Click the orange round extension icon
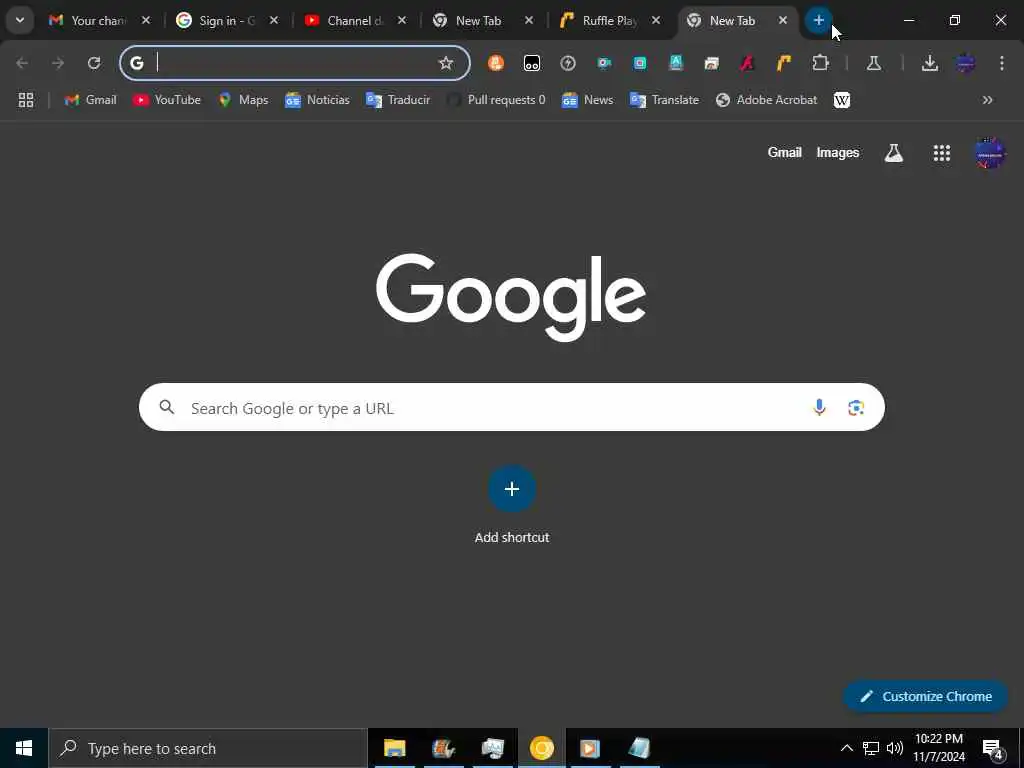The height and width of the screenshot is (768, 1024). (496, 63)
